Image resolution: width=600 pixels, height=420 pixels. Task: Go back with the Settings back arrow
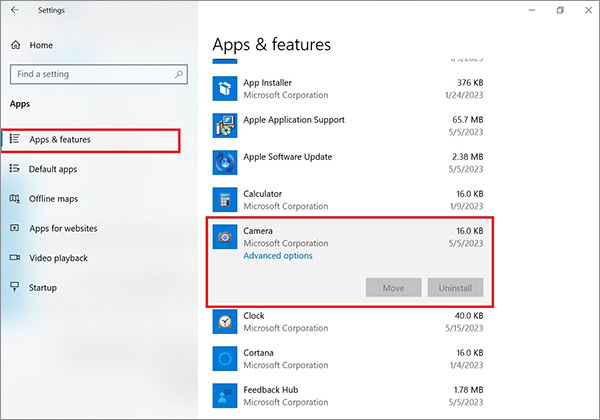point(15,10)
